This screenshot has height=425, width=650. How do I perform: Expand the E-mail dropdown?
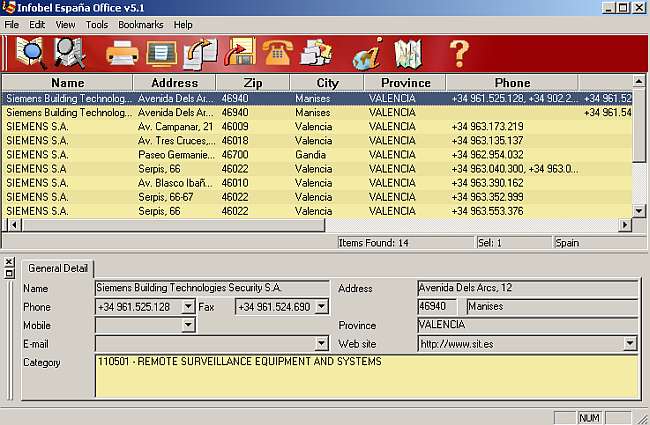click(x=321, y=343)
